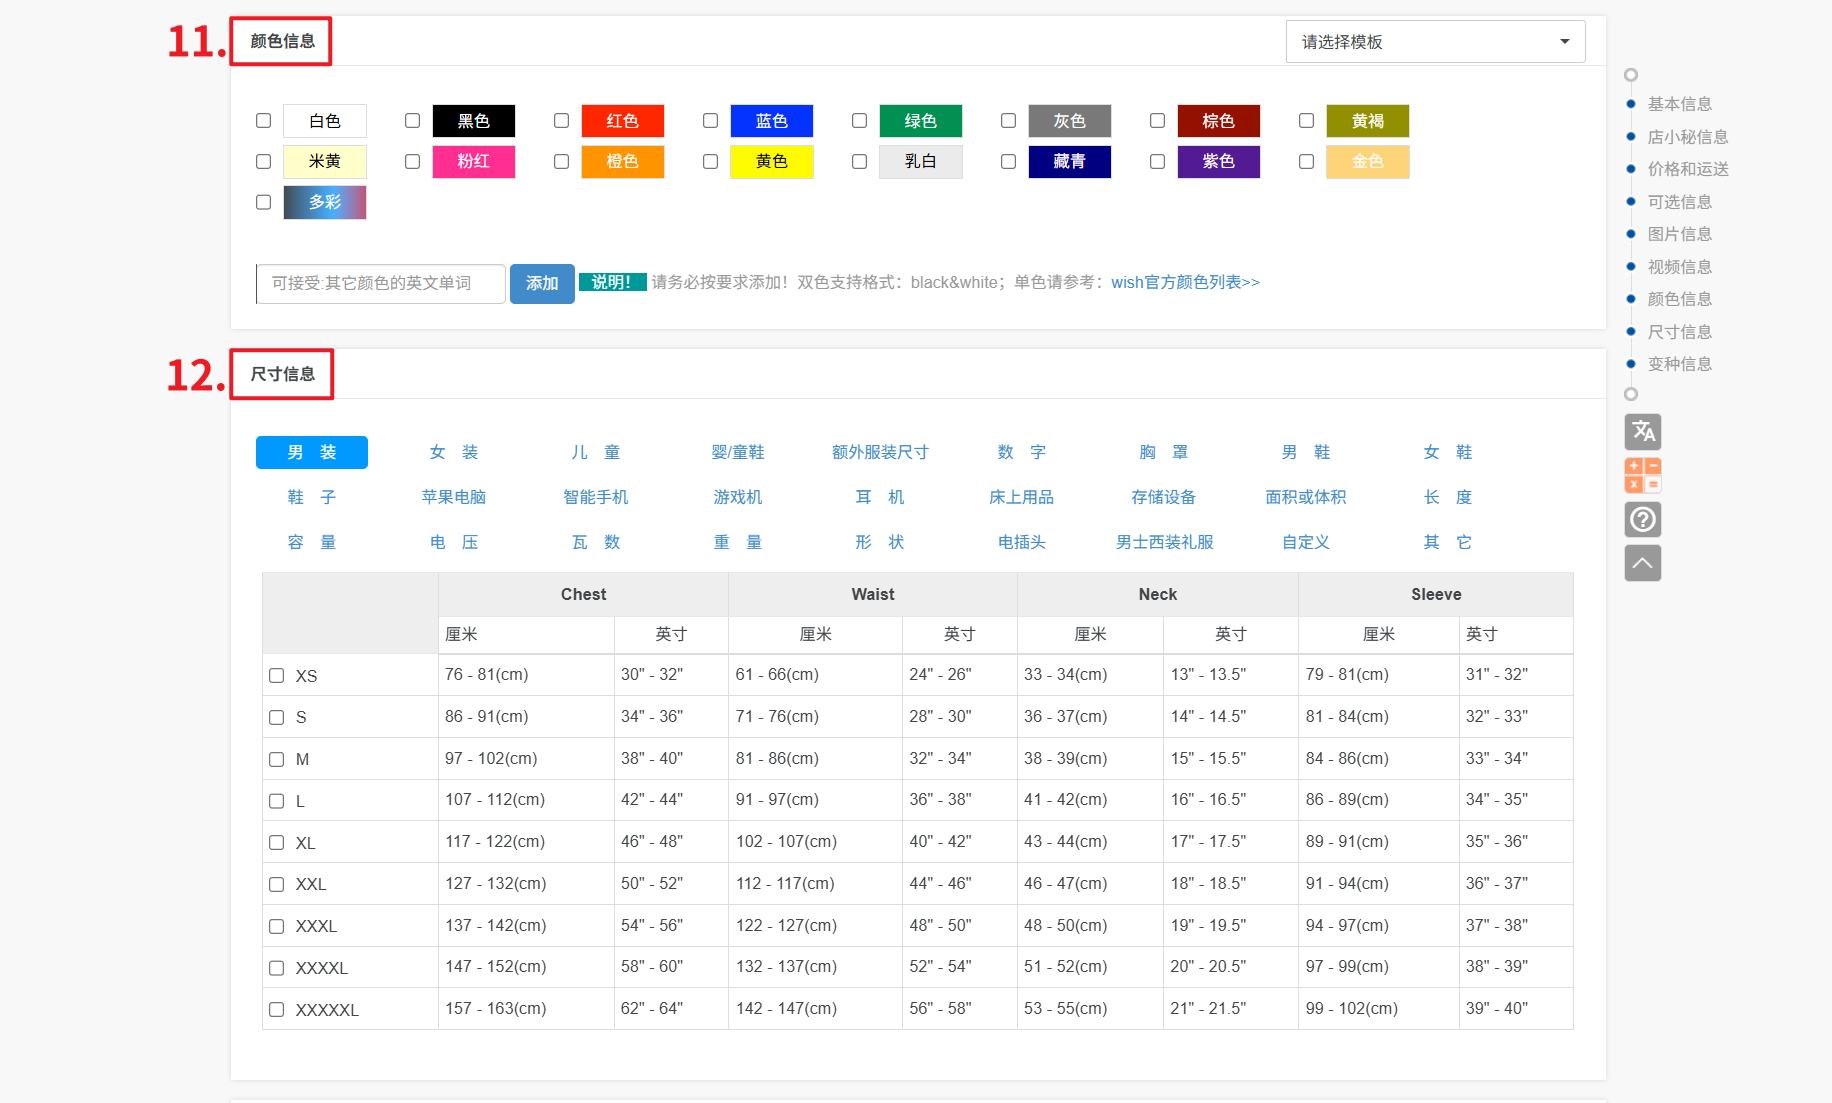
Task: Click the 紫色 purple color swatch
Action: (x=1218, y=162)
